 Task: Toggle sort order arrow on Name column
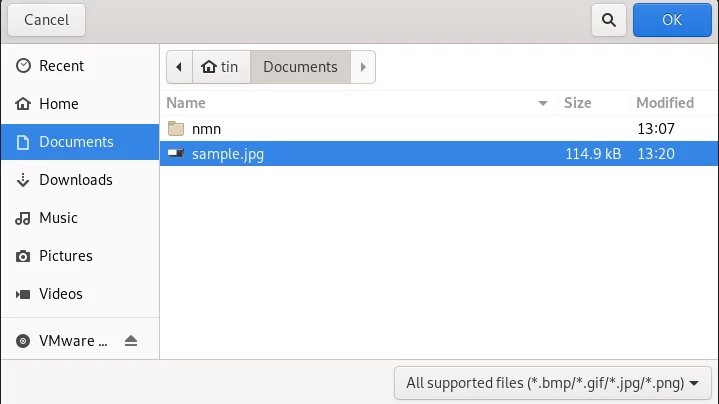click(x=542, y=103)
